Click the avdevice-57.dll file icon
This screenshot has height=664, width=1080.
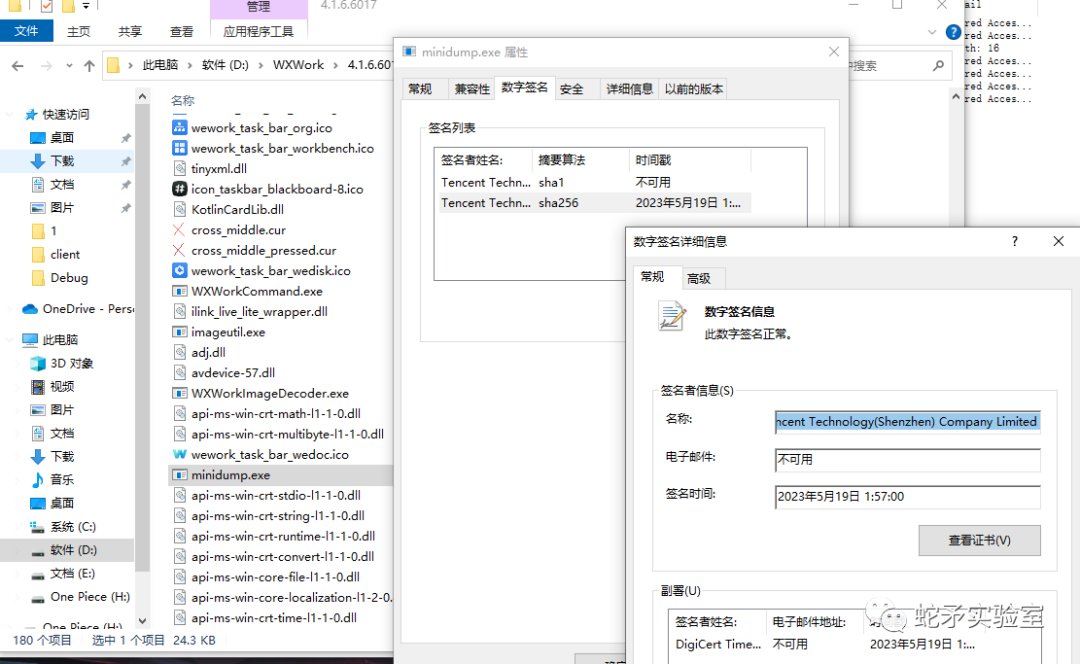tap(179, 373)
